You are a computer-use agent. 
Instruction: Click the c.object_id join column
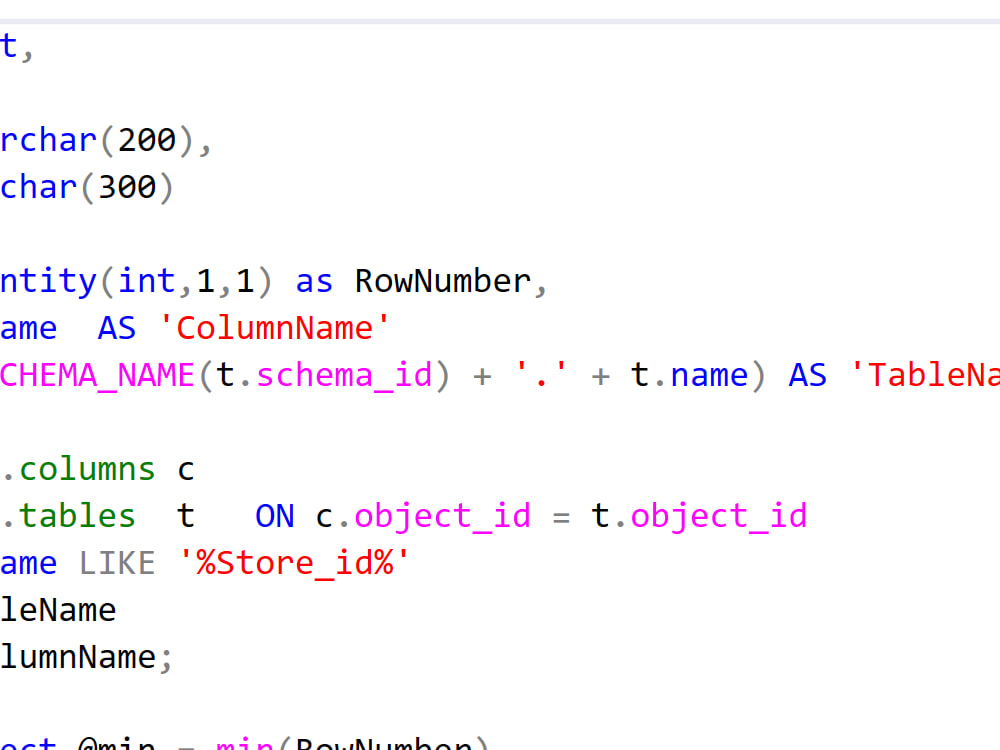tap(423, 516)
